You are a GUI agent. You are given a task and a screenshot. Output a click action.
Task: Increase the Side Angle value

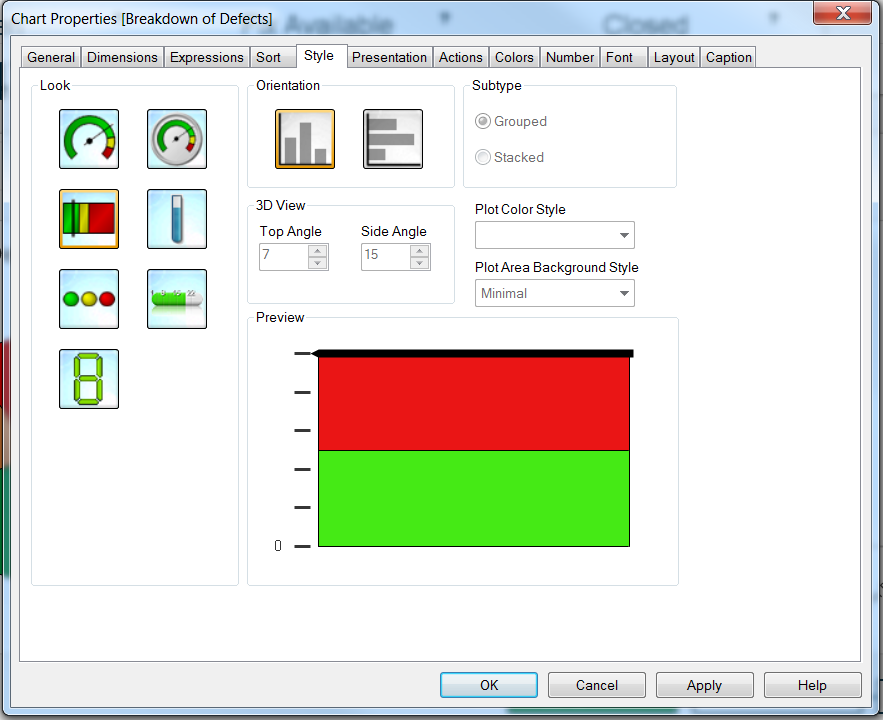[x=420, y=251]
